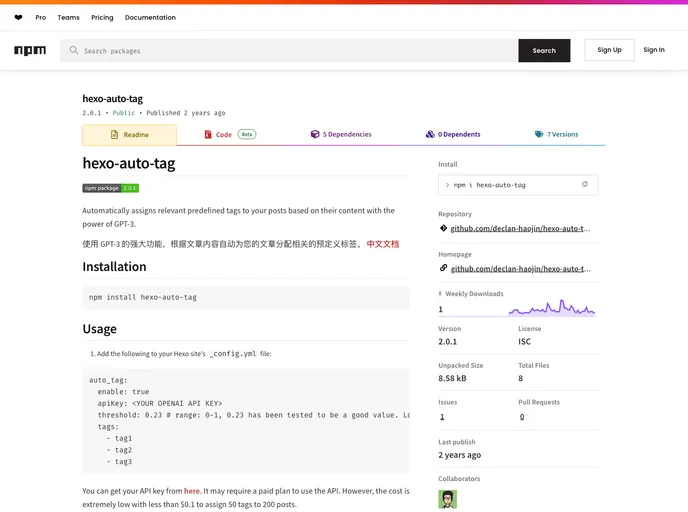Click the Weekly Downloads arrow icon
This screenshot has width=688, height=512.
[x=440, y=294]
